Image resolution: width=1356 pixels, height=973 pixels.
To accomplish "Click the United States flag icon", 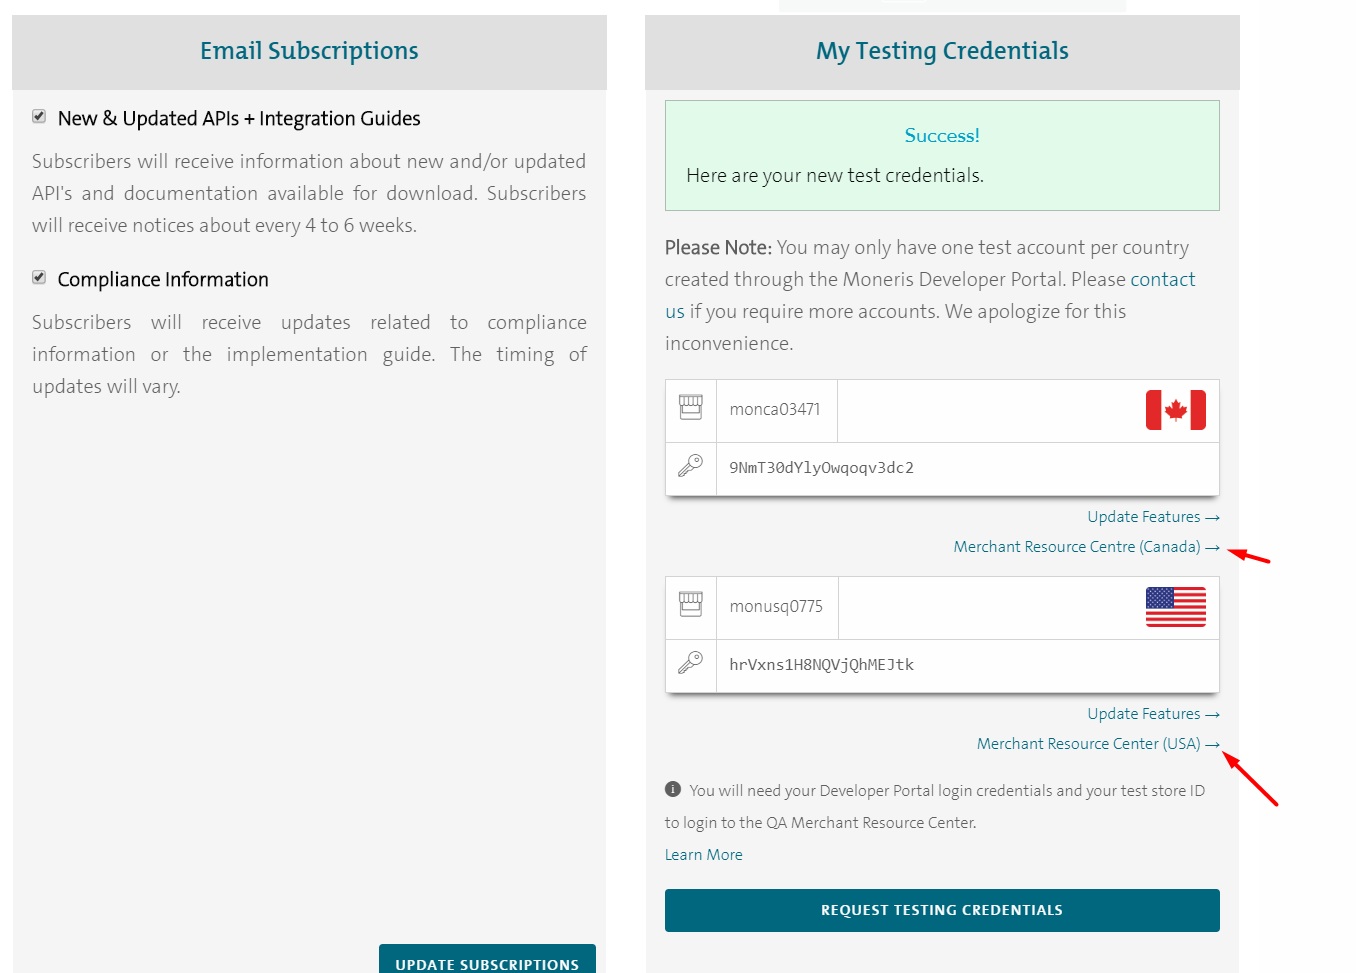I will point(1176,607).
